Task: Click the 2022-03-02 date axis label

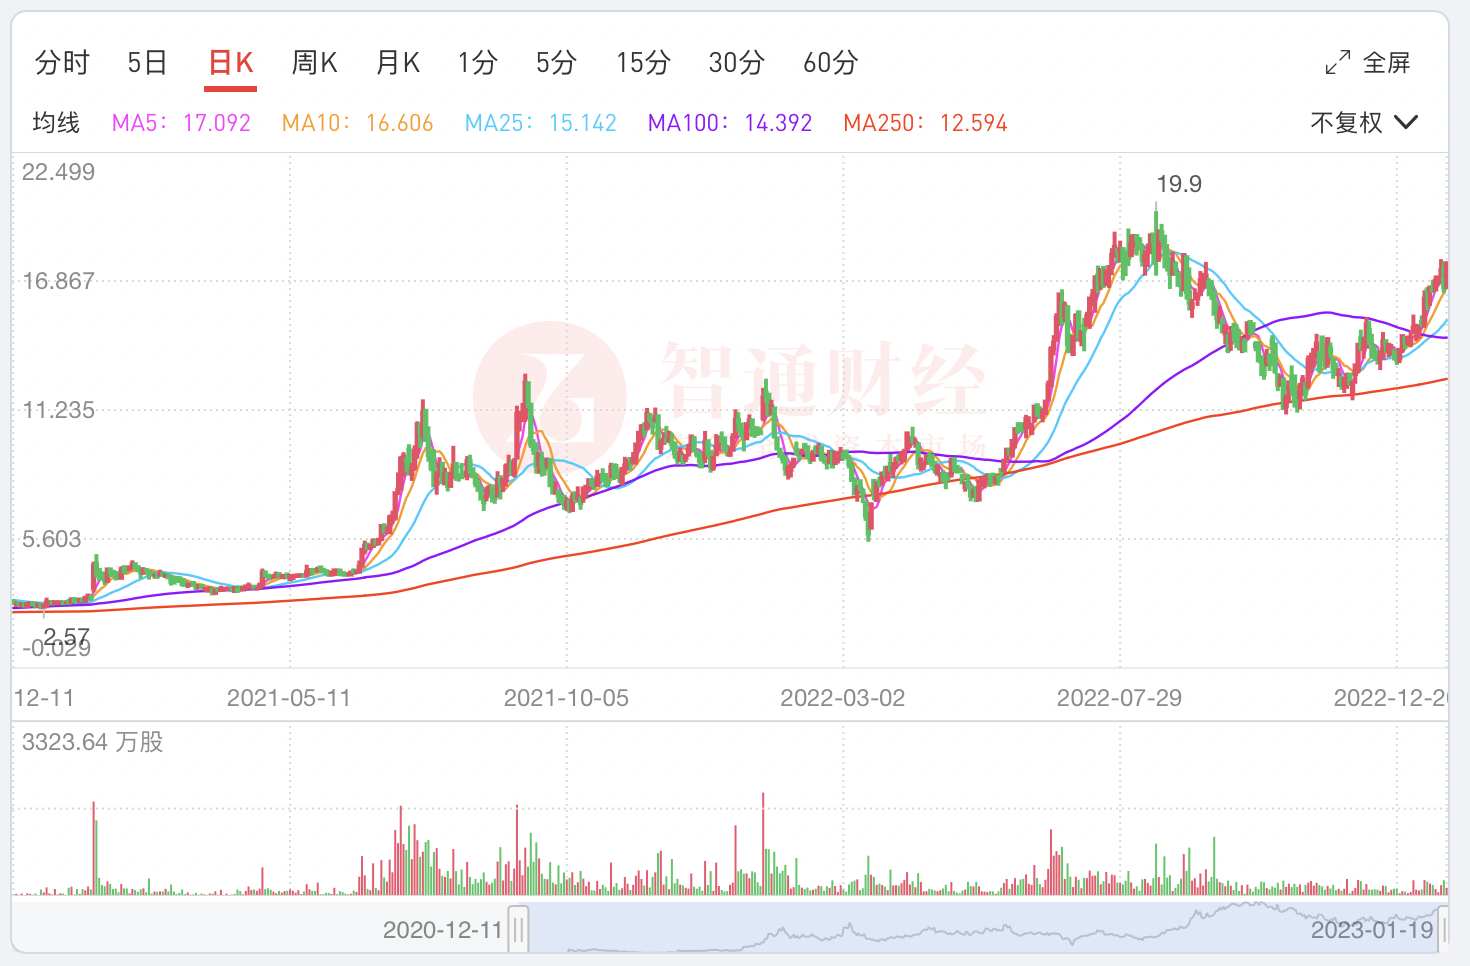Action: point(843,698)
